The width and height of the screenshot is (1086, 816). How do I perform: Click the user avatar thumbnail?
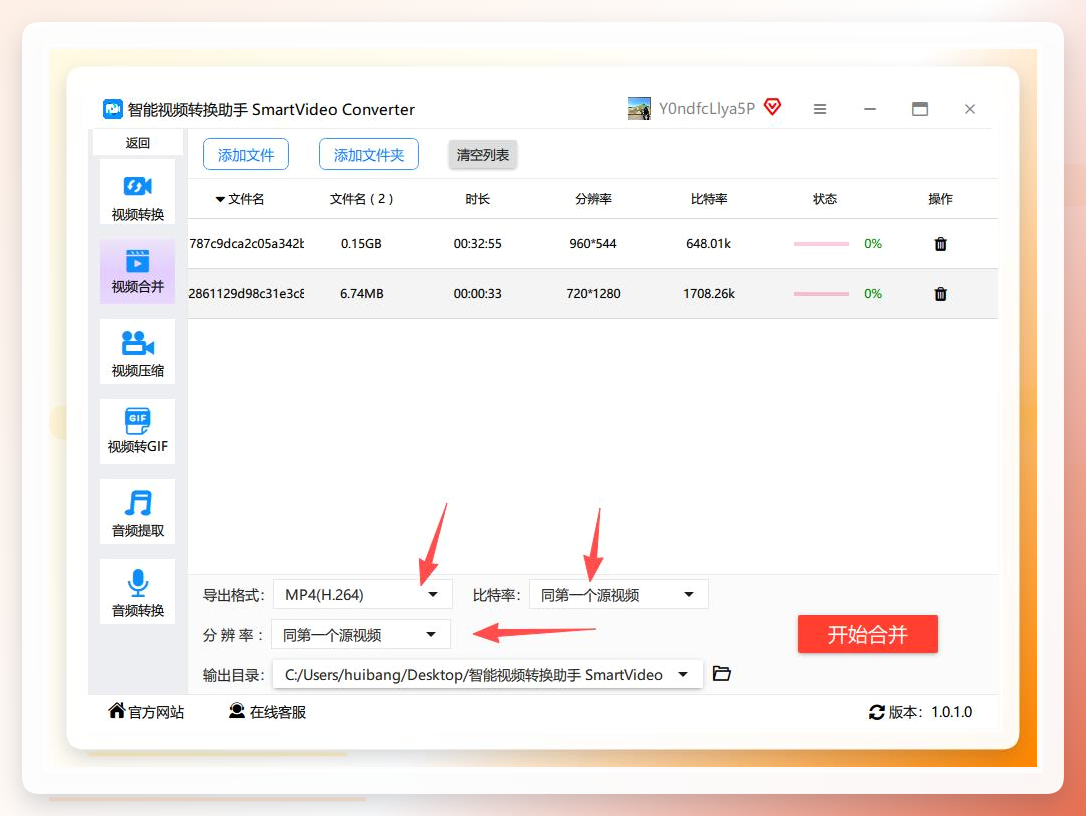click(x=639, y=109)
